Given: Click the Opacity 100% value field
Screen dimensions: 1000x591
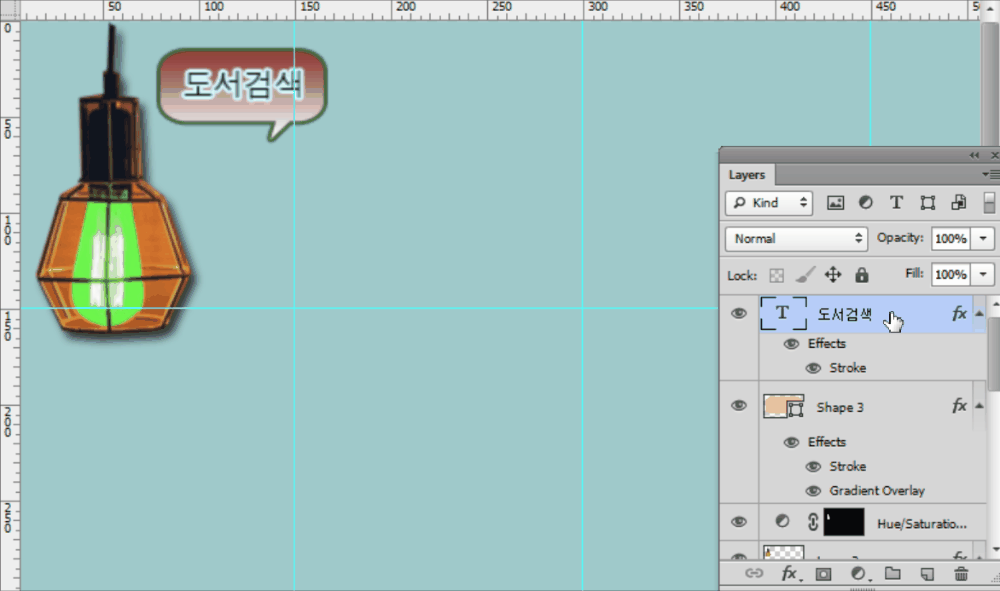Looking at the screenshot, I should point(950,238).
